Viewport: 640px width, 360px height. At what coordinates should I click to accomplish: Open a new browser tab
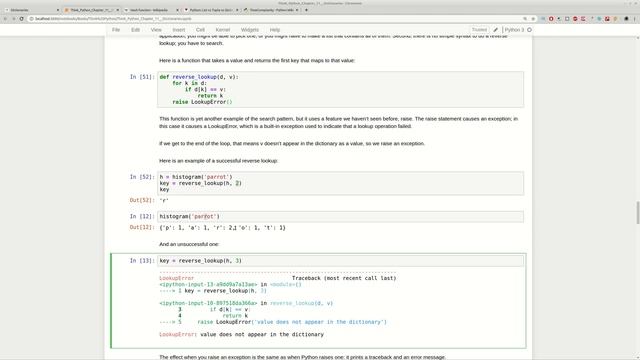tap(307, 10)
